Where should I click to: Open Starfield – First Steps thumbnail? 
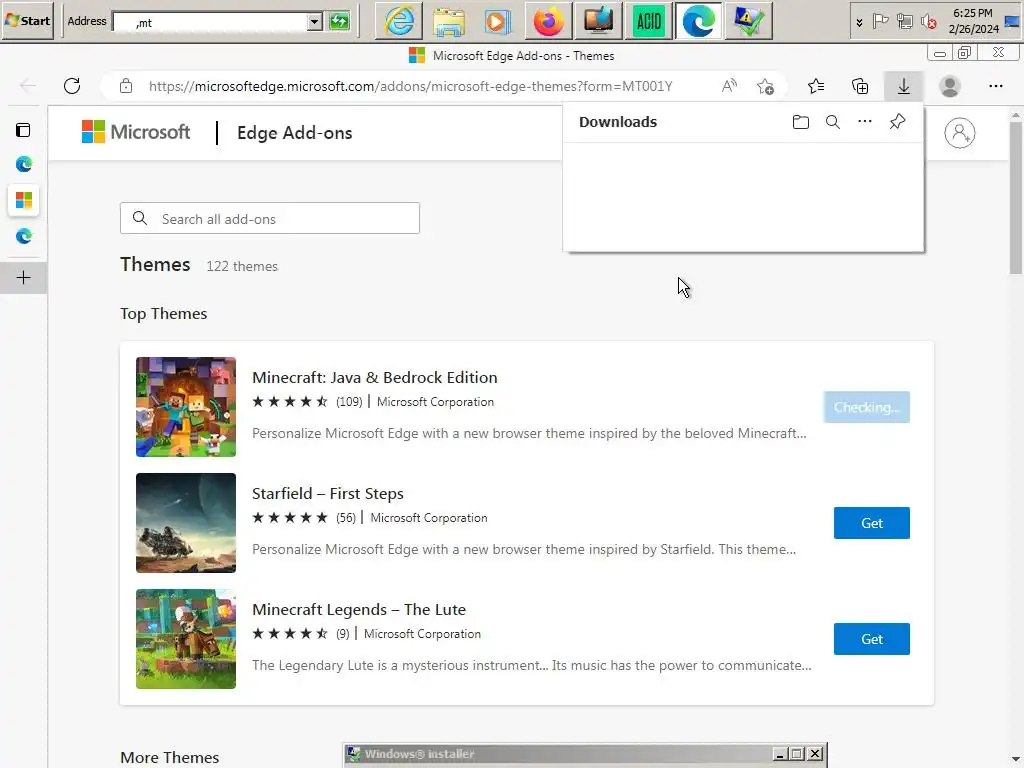point(186,522)
